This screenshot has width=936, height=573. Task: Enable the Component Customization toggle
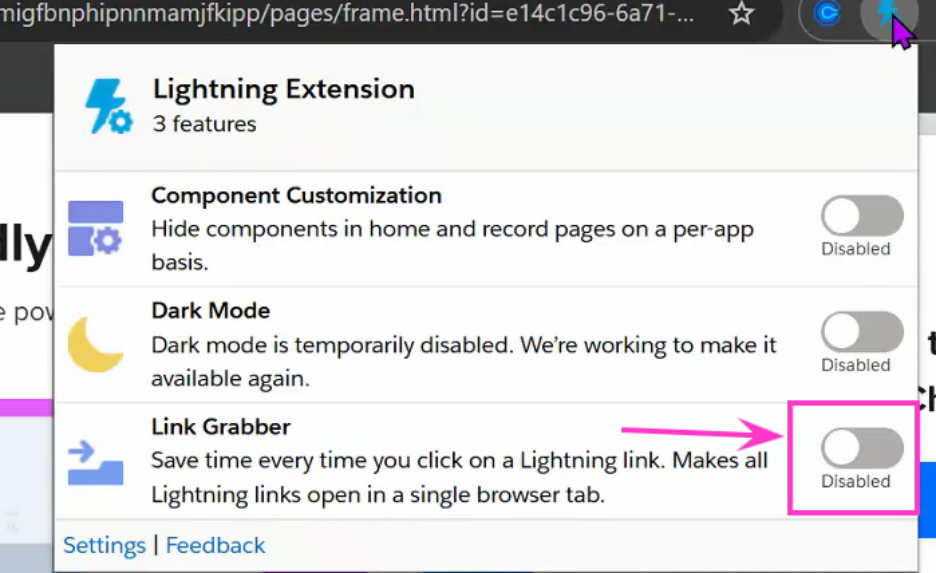click(862, 215)
